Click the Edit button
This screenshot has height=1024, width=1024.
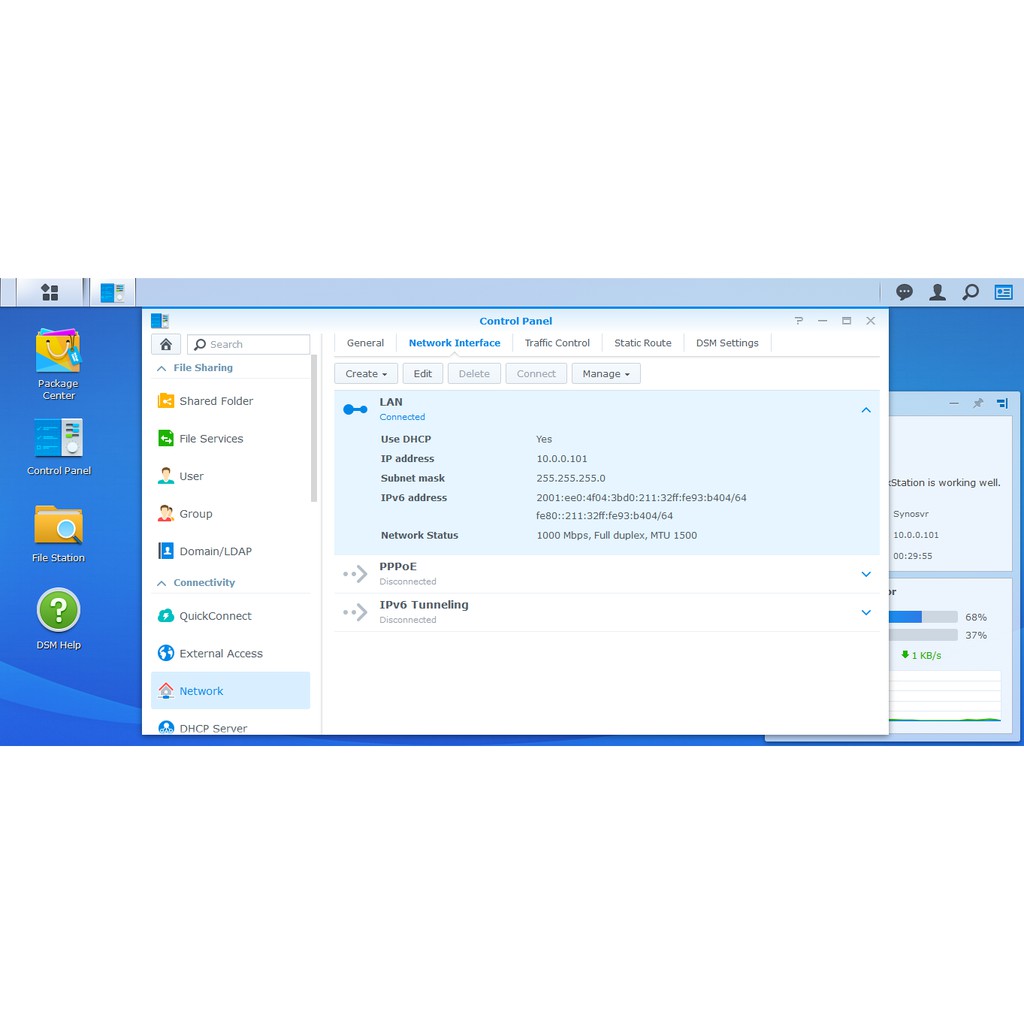[x=423, y=373]
